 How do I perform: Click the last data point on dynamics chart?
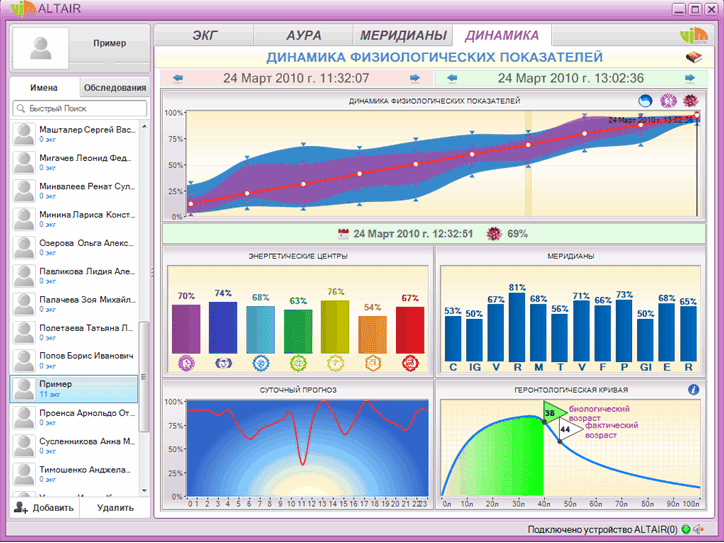point(697,115)
